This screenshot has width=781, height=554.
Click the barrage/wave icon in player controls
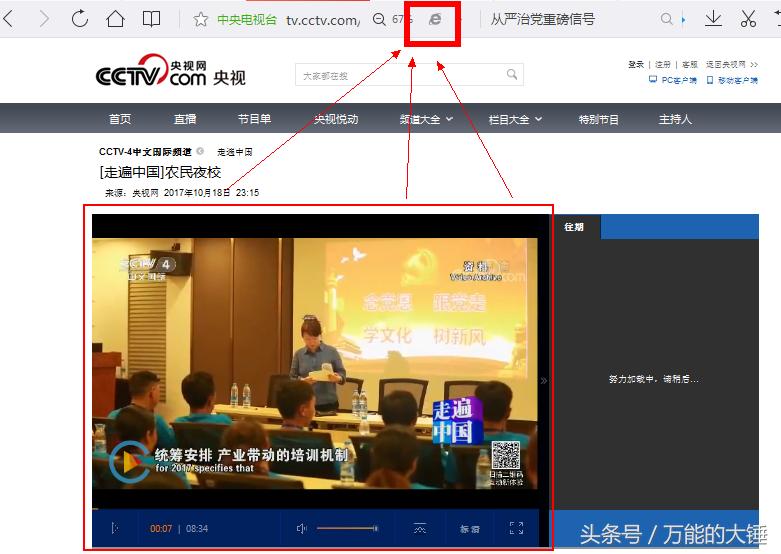[x=420, y=528]
